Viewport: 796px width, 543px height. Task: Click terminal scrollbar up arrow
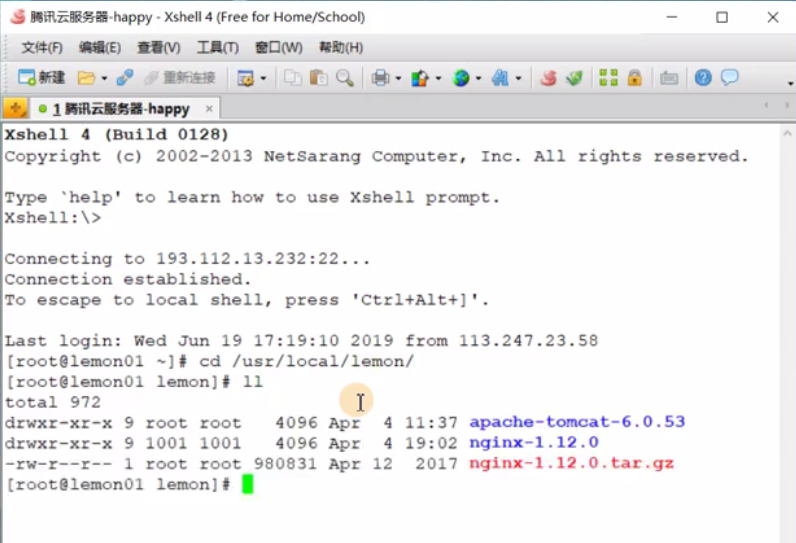click(787, 133)
